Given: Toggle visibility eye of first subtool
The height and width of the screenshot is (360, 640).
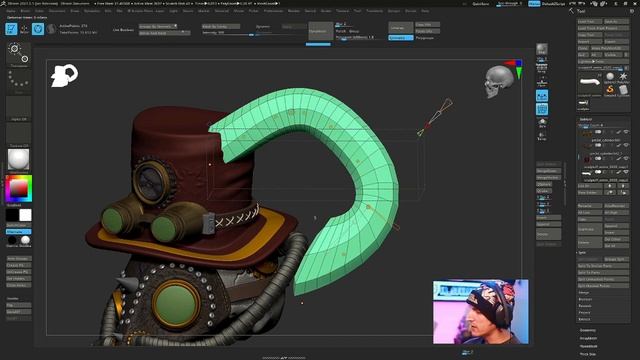Looking at the screenshot, I should point(626,132).
